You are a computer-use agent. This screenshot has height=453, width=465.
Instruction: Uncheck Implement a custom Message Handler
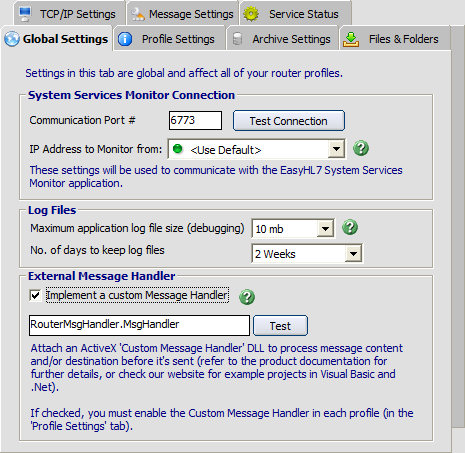coord(35,295)
